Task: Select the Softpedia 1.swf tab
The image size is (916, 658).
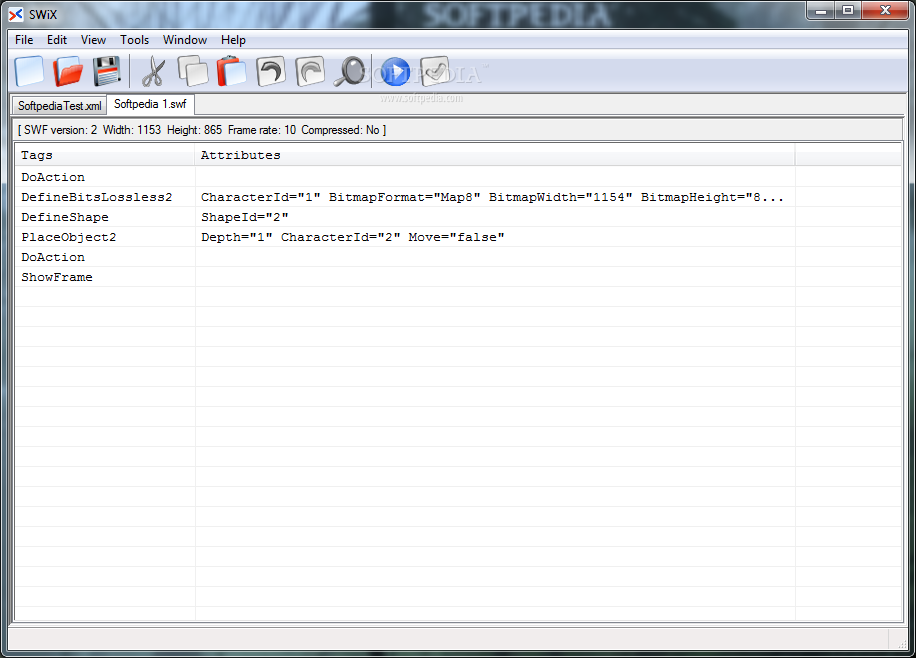Action: point(150,104)
